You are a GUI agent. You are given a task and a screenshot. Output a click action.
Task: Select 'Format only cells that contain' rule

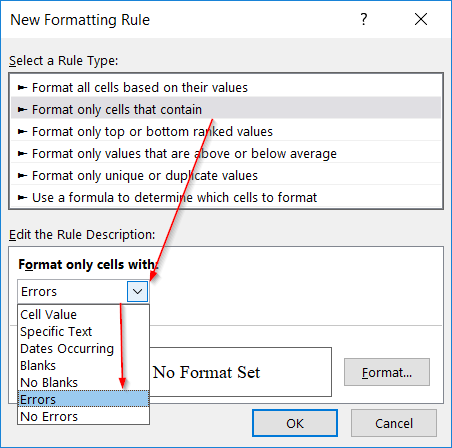click(226, 110)
